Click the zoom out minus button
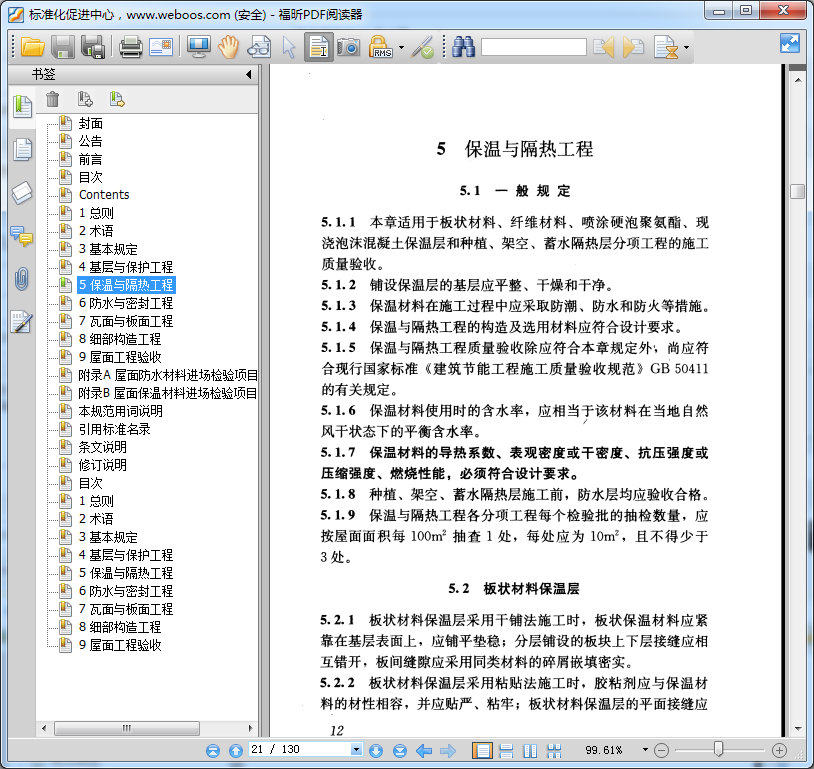This screenshot has height=769, width=814. [x=661, y=750]
